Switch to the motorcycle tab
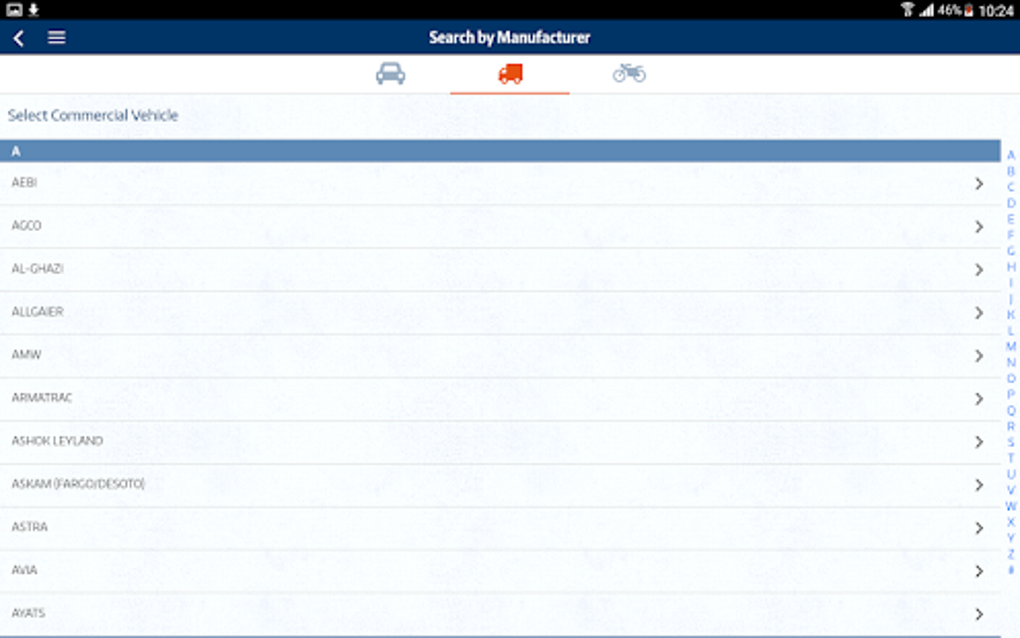Viewport: 1020px width, 638px height. point(629,73)
